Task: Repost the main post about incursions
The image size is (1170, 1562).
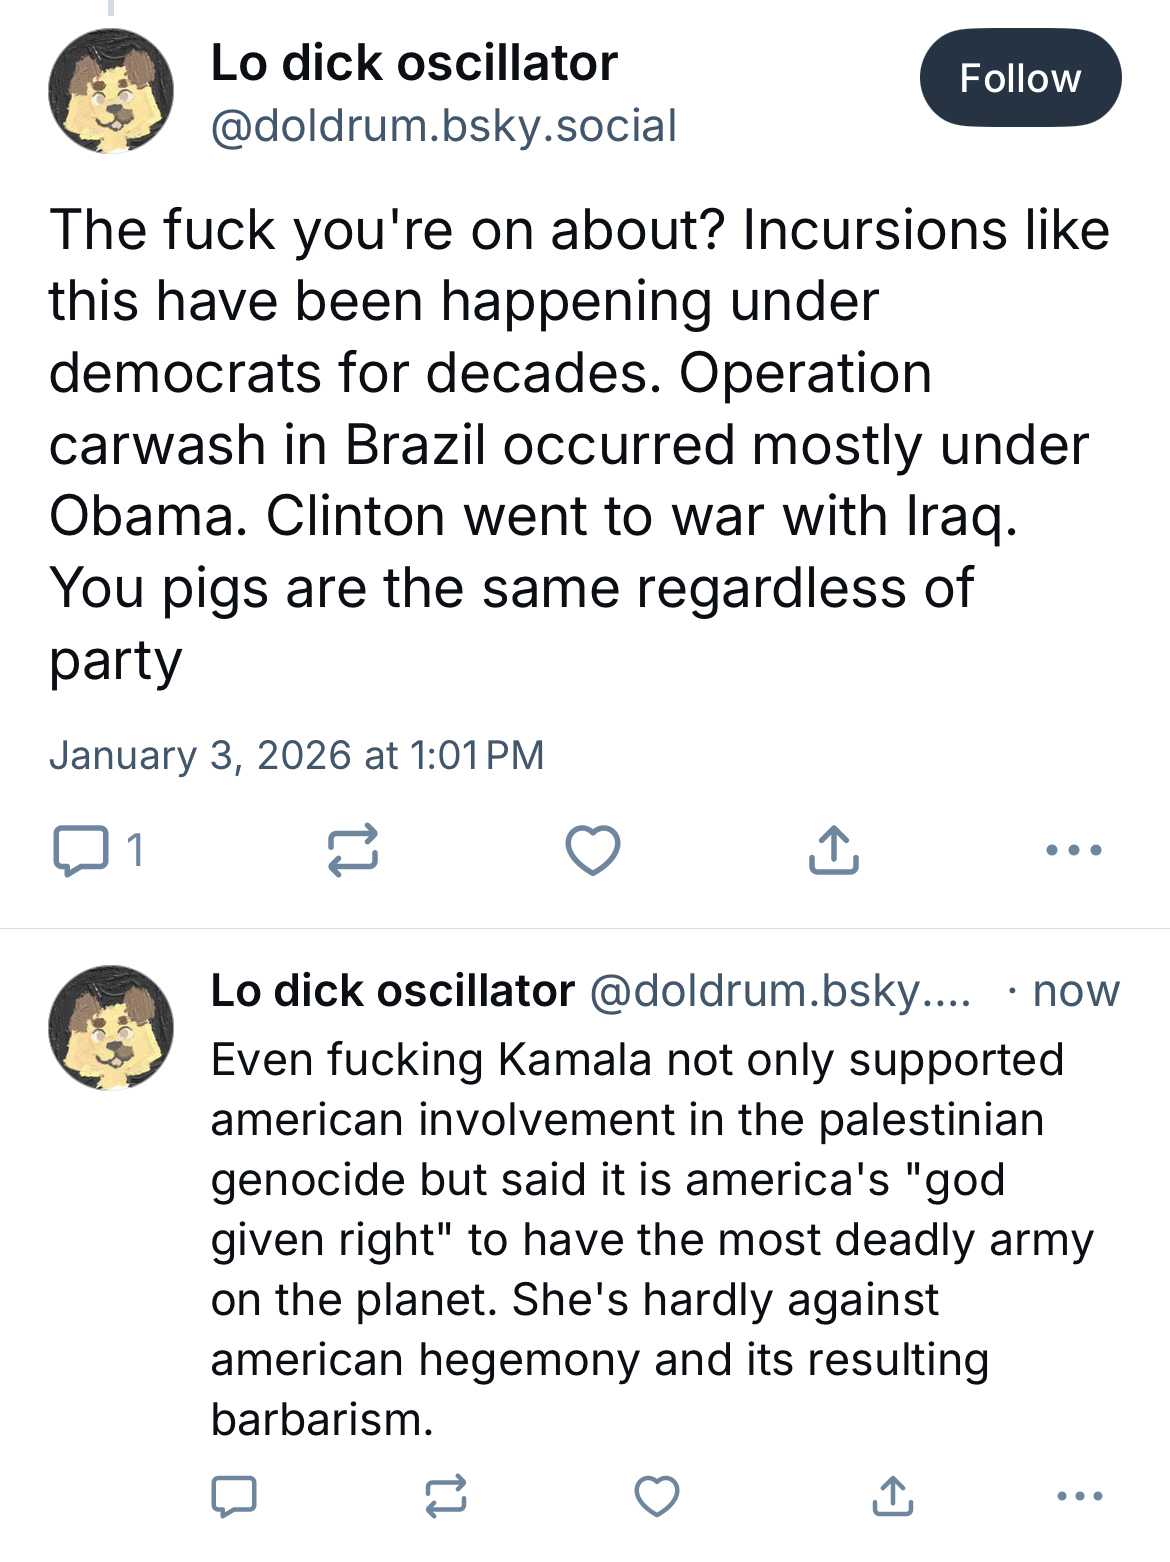Action: [x=353, y=850]
